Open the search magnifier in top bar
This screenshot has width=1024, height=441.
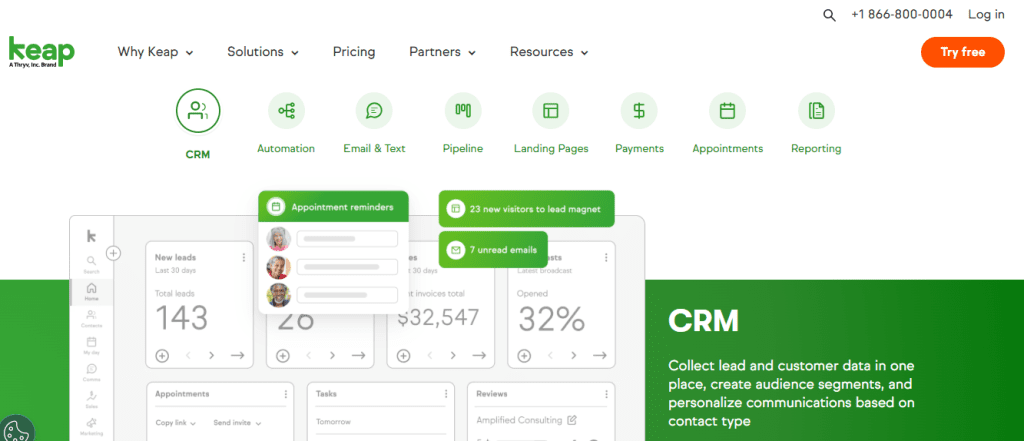[829, 16]
